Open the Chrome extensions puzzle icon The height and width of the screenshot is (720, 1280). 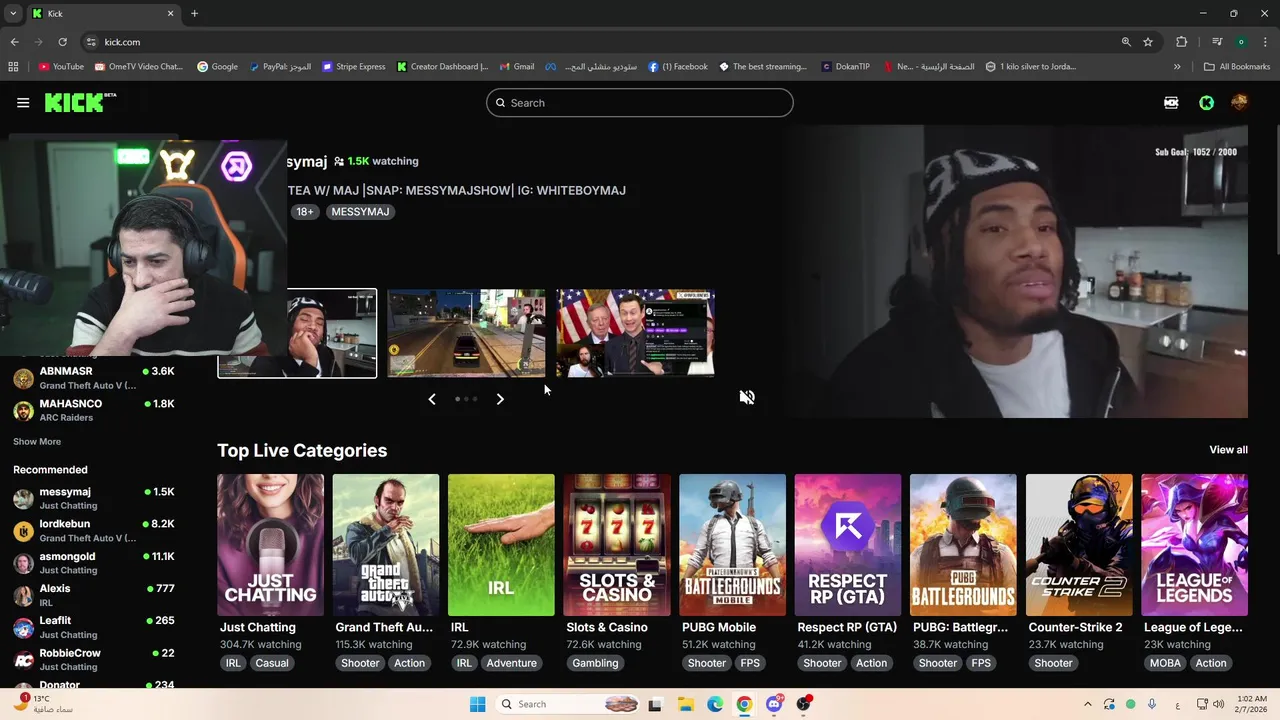(x=1182, y=42)
